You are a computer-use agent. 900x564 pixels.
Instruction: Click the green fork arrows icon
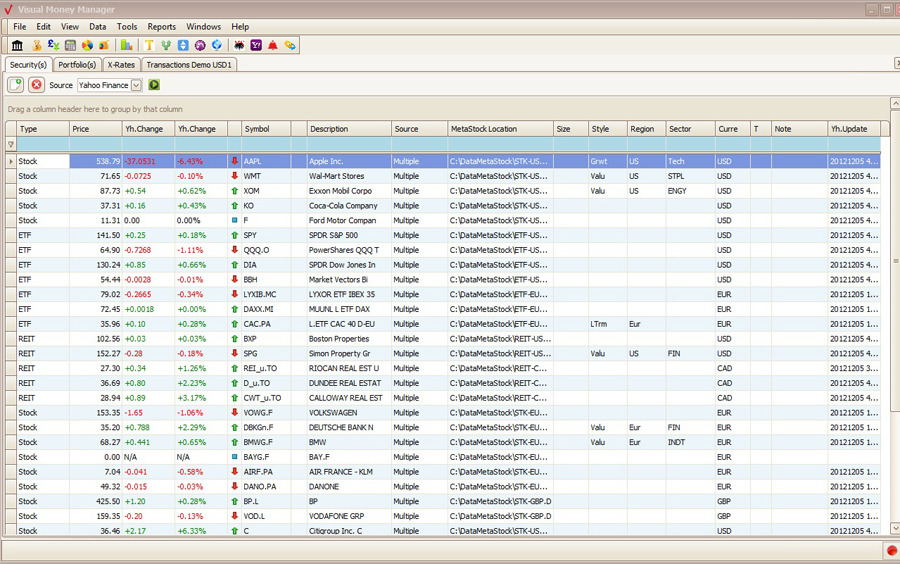[166, 45]
